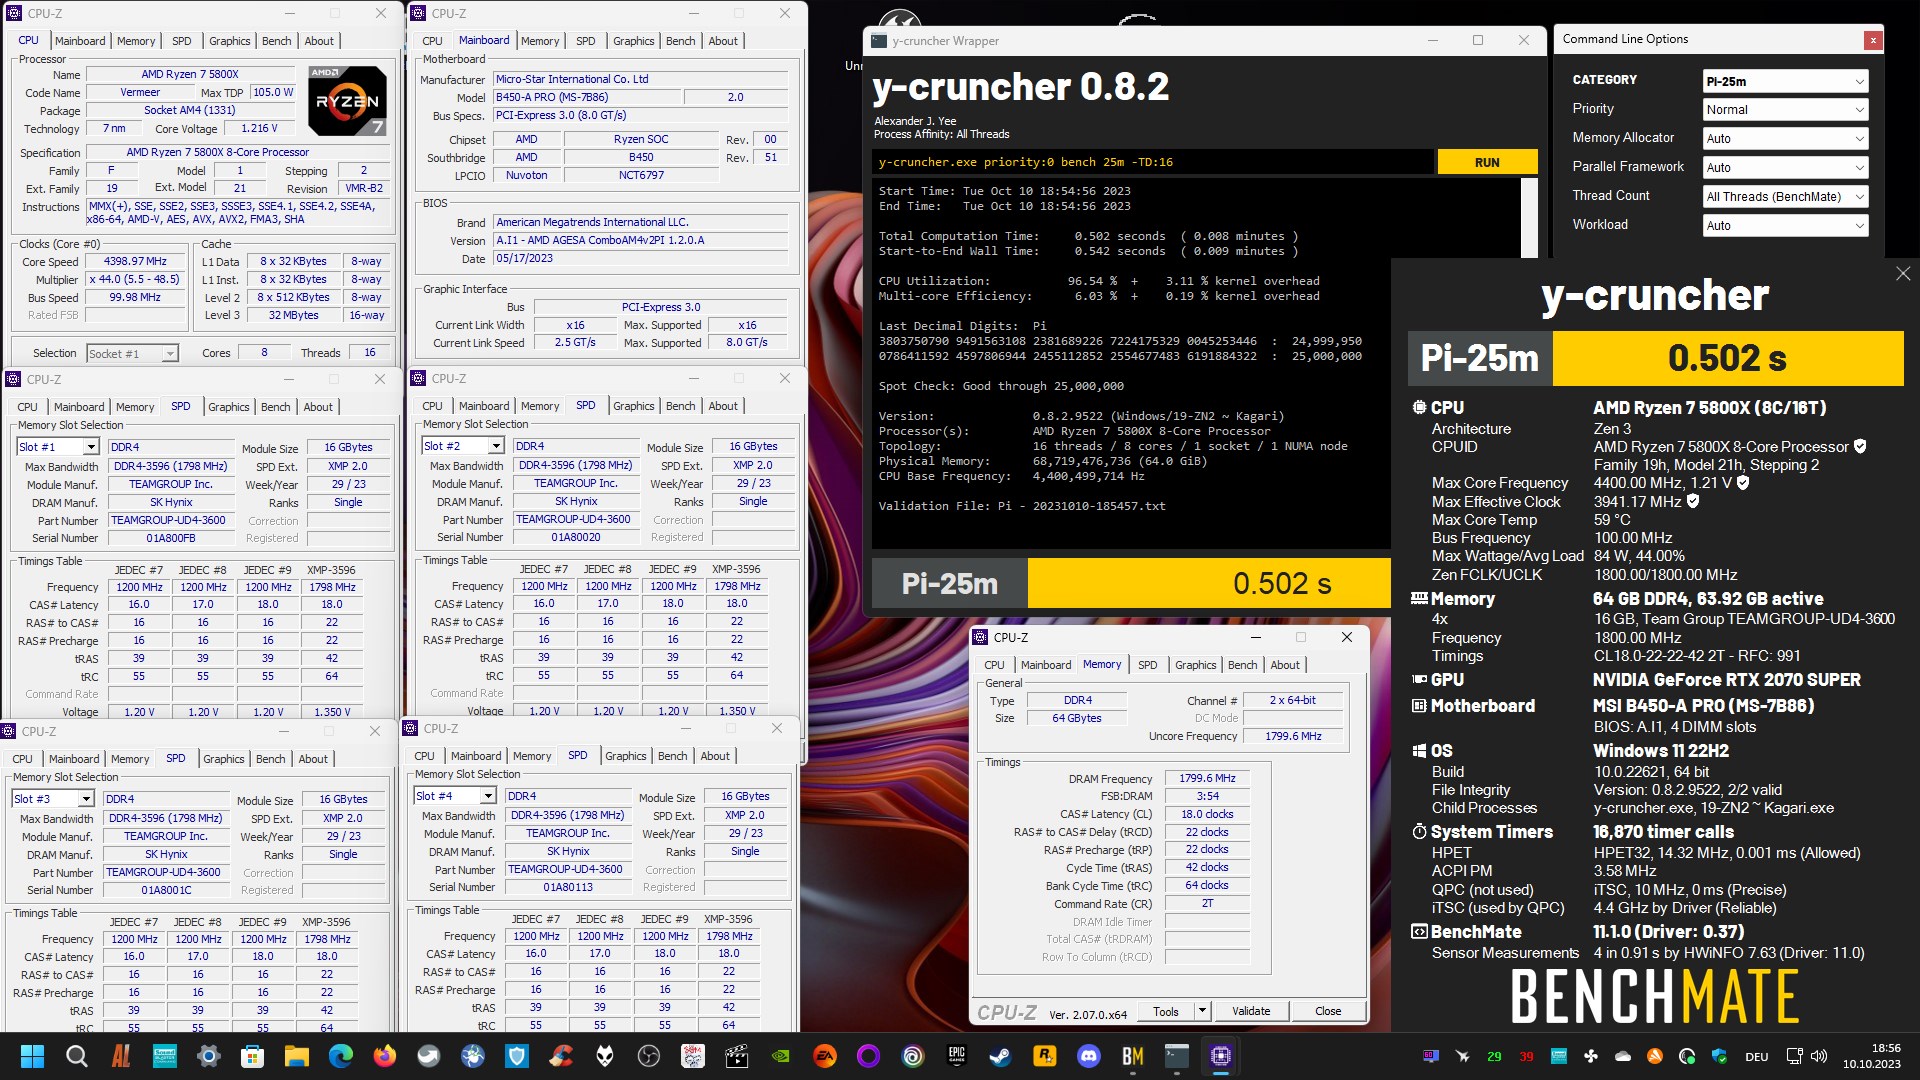Open the taskbar clock showing 18:56
Screen dimensions: 1920x1080
[x=1872, y=1056]
